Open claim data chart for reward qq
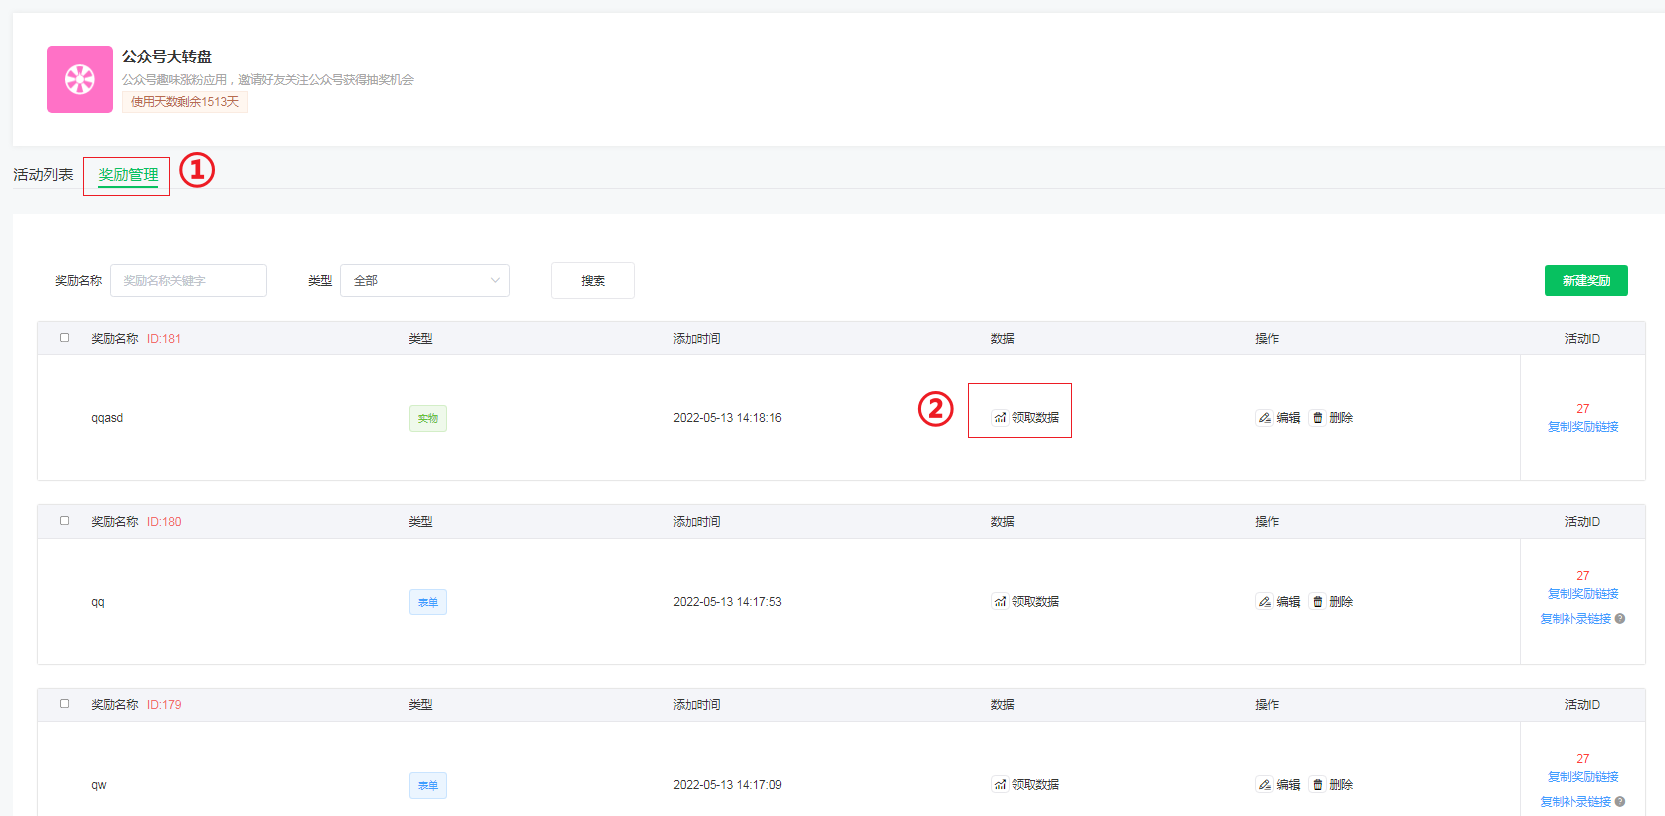 click(x=1000, y=602)
